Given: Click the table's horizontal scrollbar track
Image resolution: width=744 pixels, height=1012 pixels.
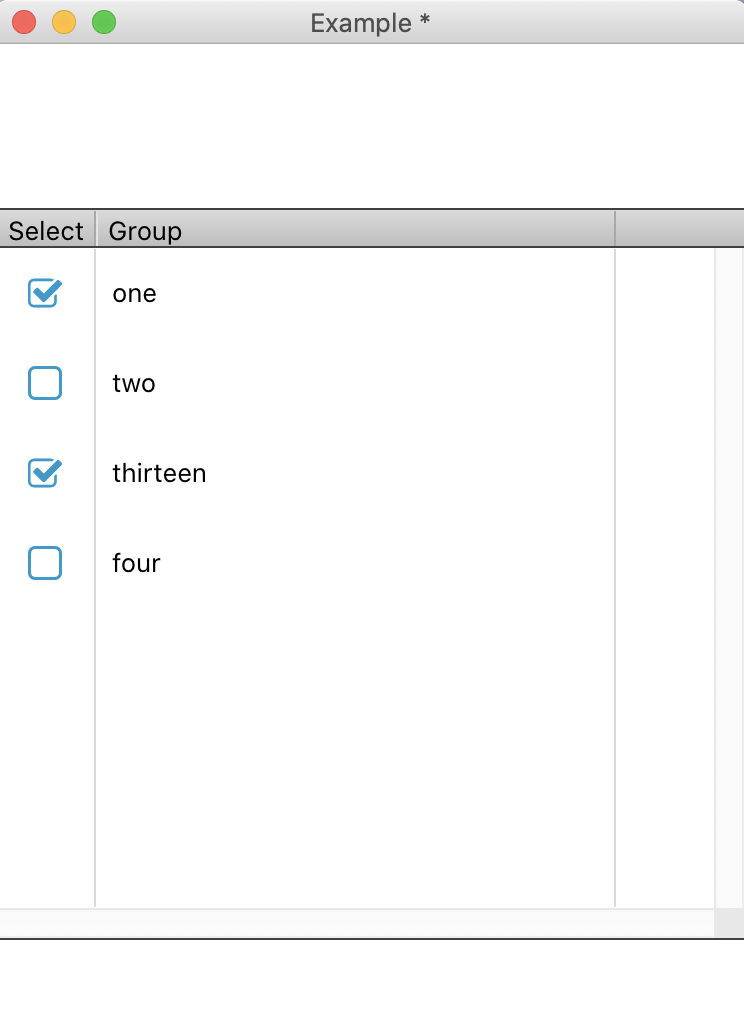Looking at the screenshot, I should pyautogui.click(x=356, y=923).
